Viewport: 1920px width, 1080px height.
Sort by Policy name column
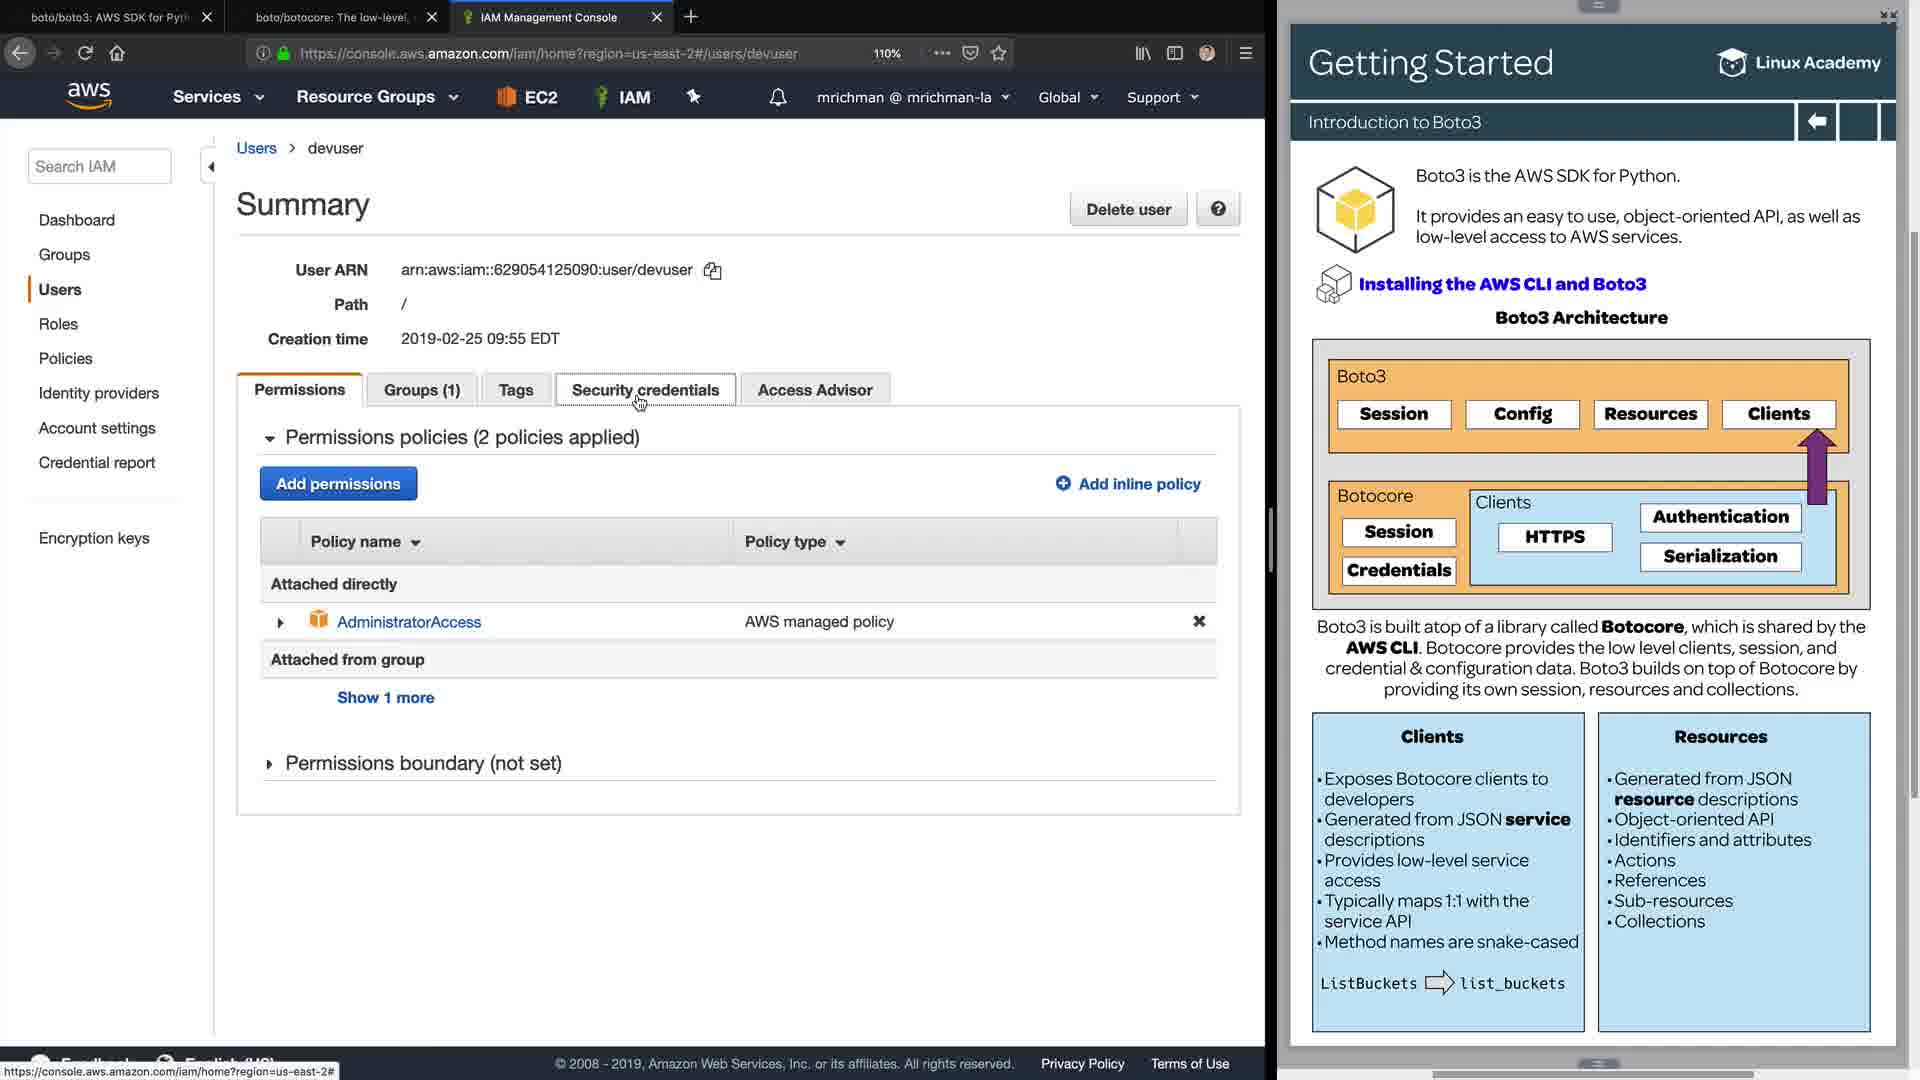click(365, 542)
